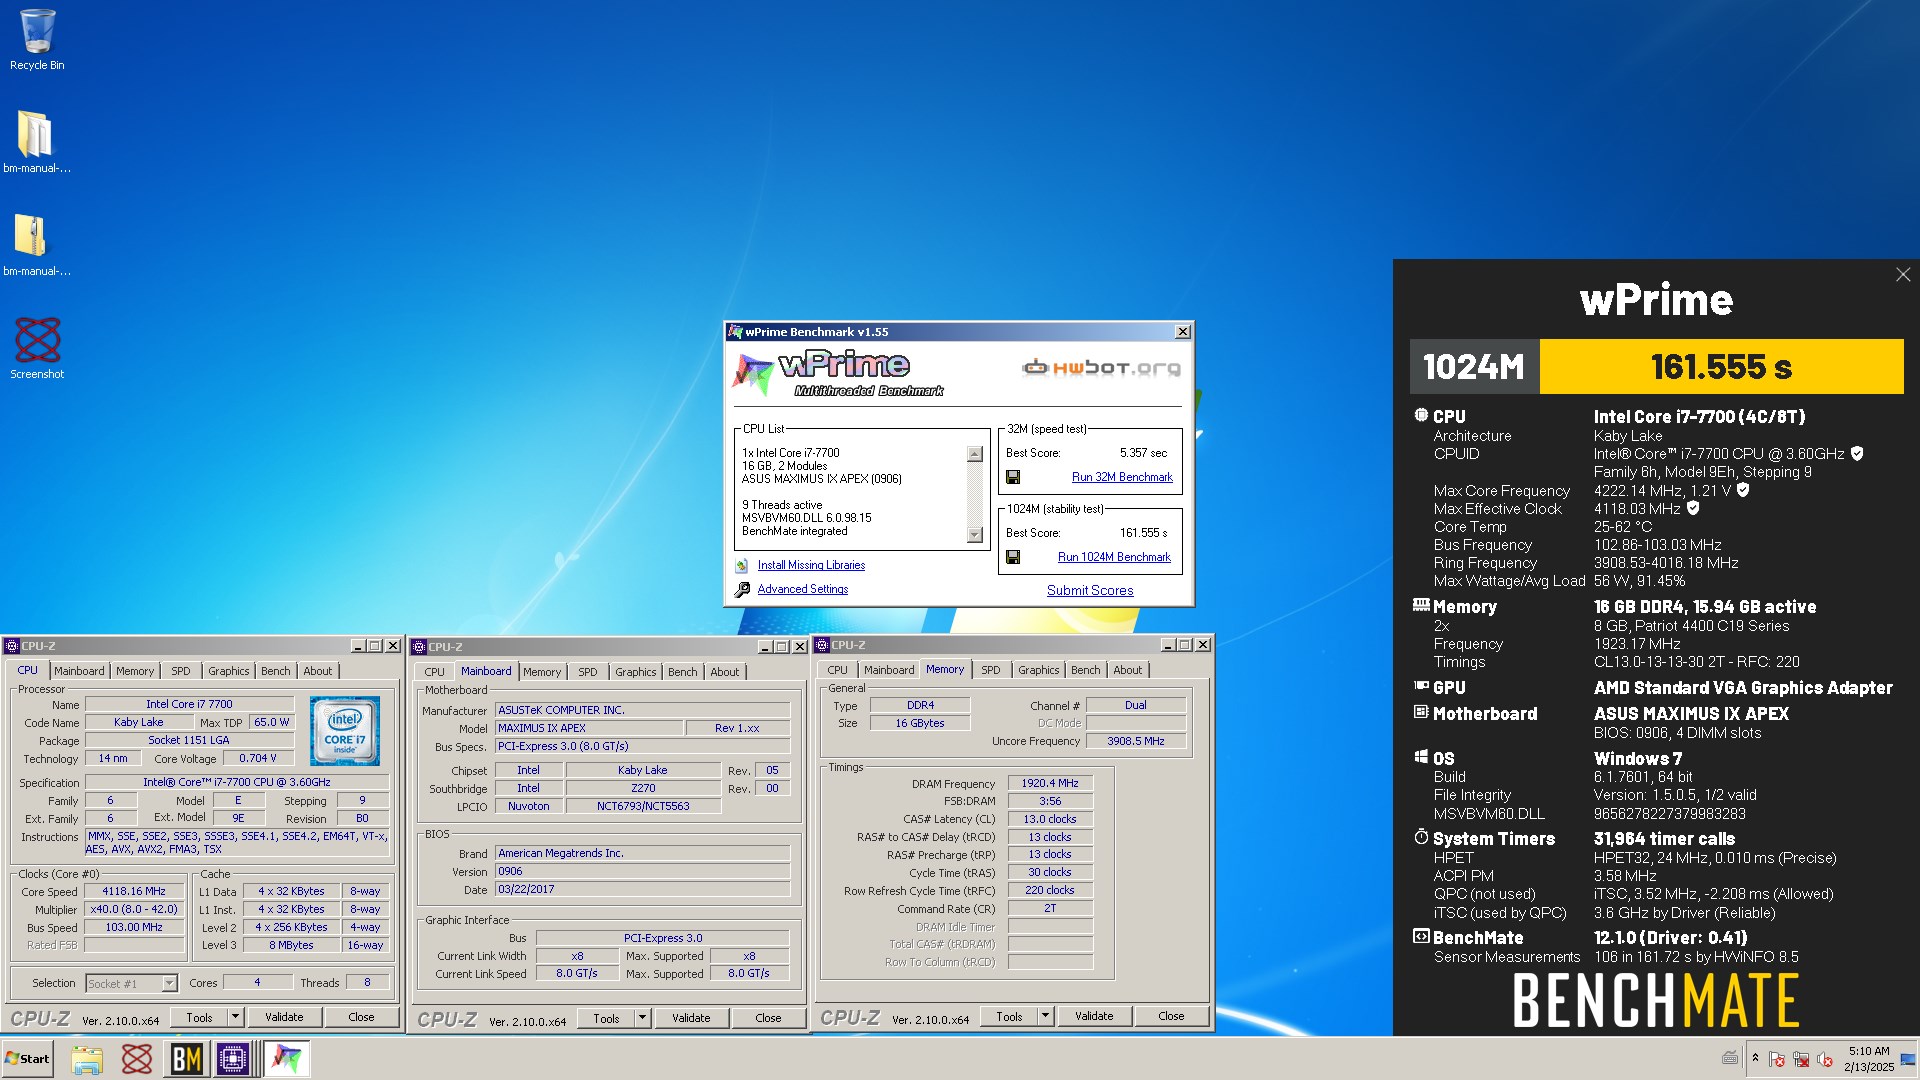Open Tools dropdown arrow in CPU tab window
Image resolution: width=1920 pixels, height=1080 pixels.
[235, 1017]
